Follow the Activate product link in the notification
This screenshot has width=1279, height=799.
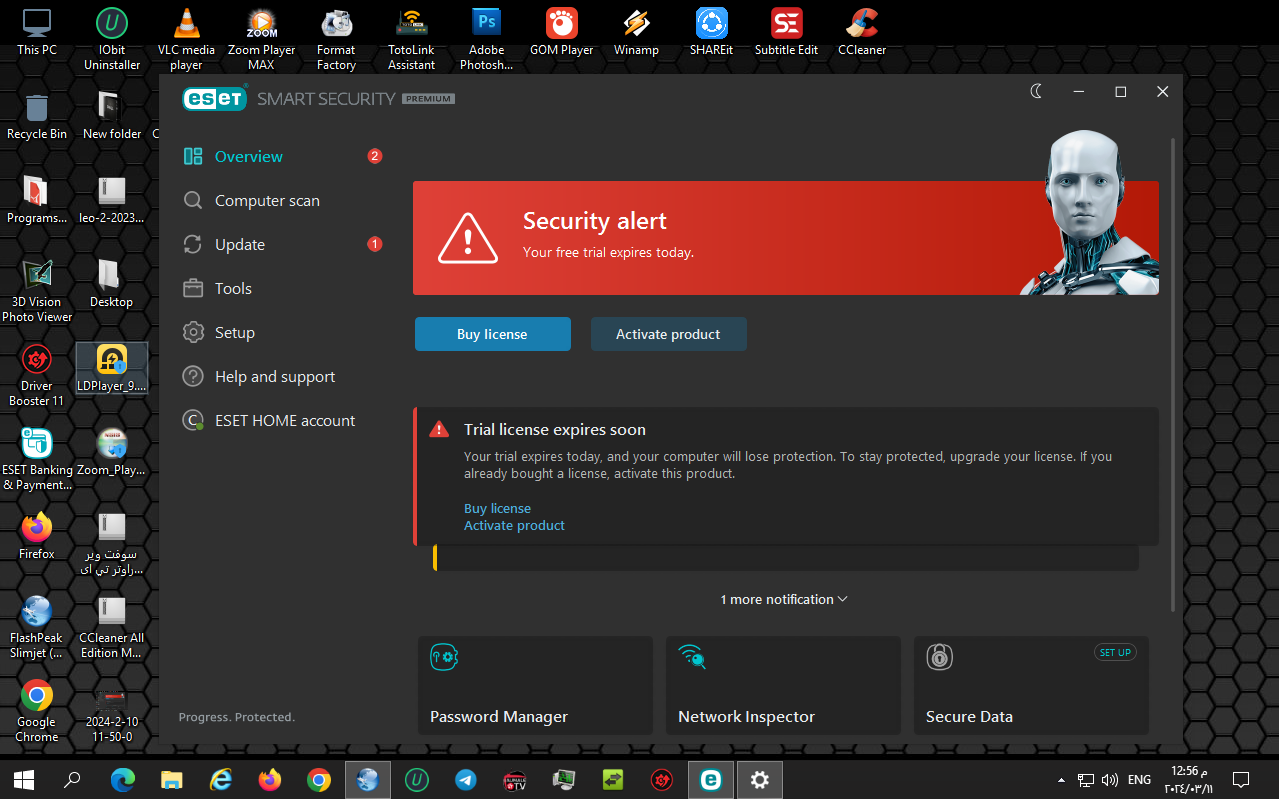click(514, 525)
